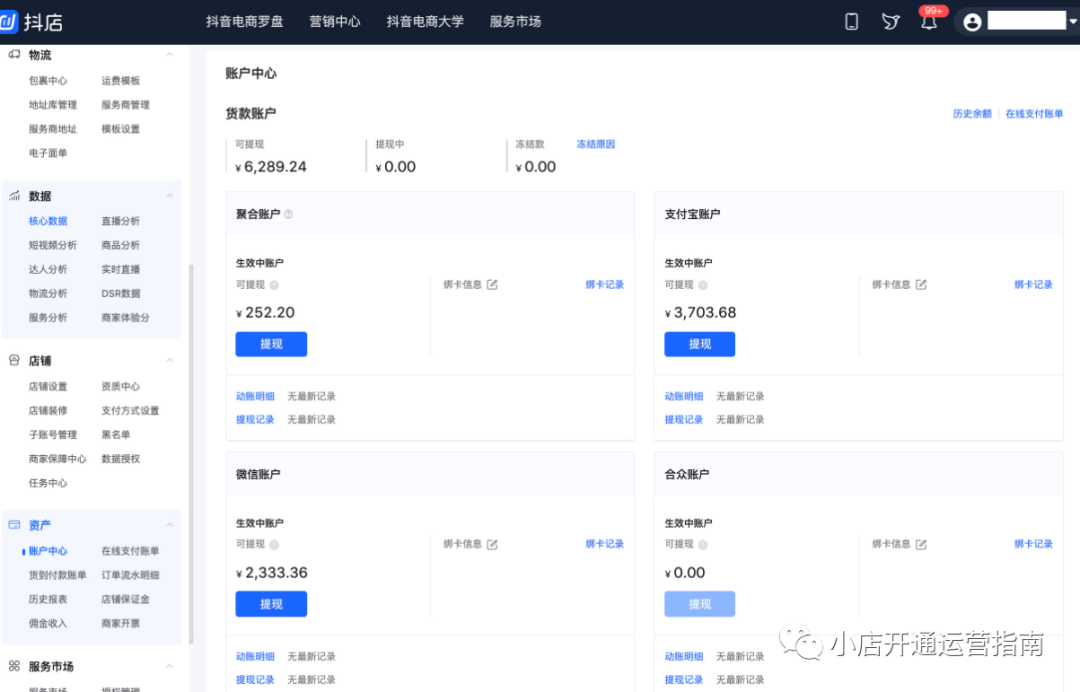Click the username field in header
Viewport: 1080px width, 692px height.
tap(1027, 21)
